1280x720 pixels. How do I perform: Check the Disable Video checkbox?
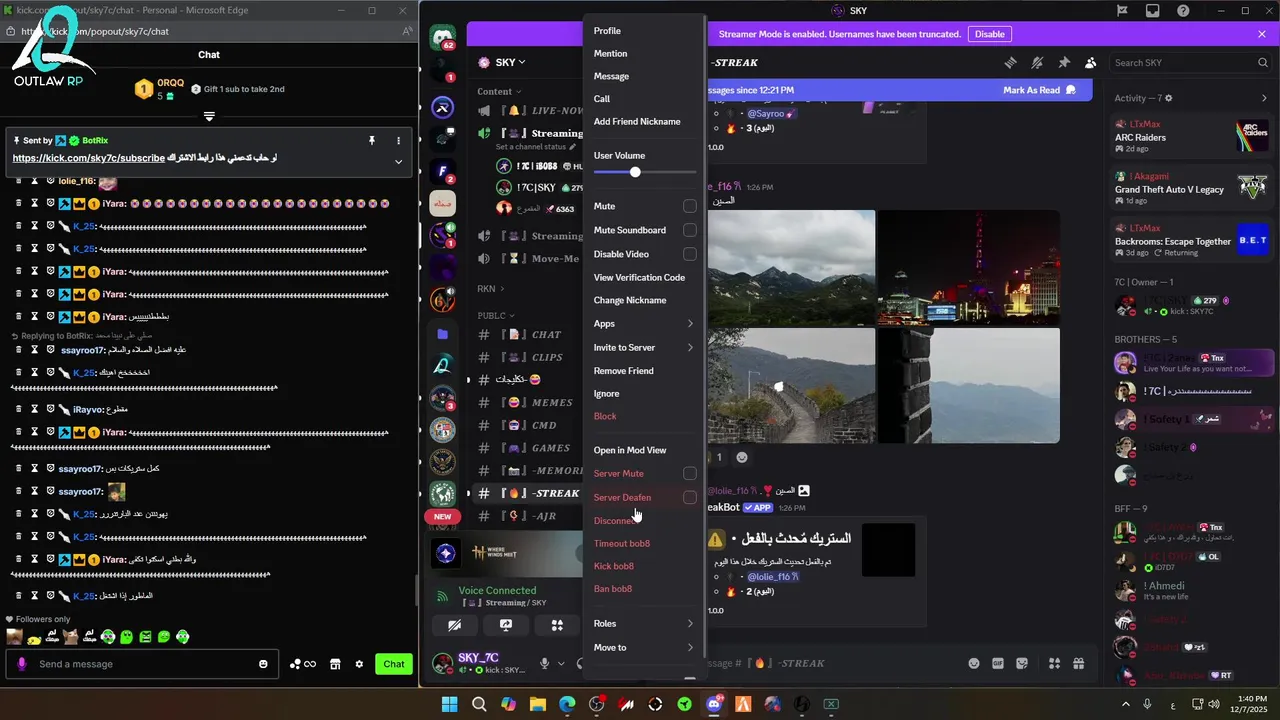tap(689, 254)
